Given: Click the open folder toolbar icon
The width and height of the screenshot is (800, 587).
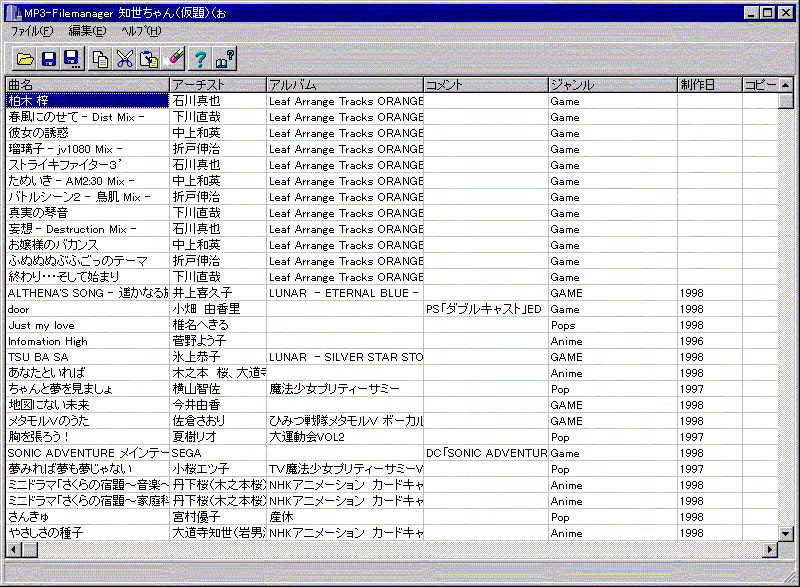Looking at the screenshot, I should point(24,59).
